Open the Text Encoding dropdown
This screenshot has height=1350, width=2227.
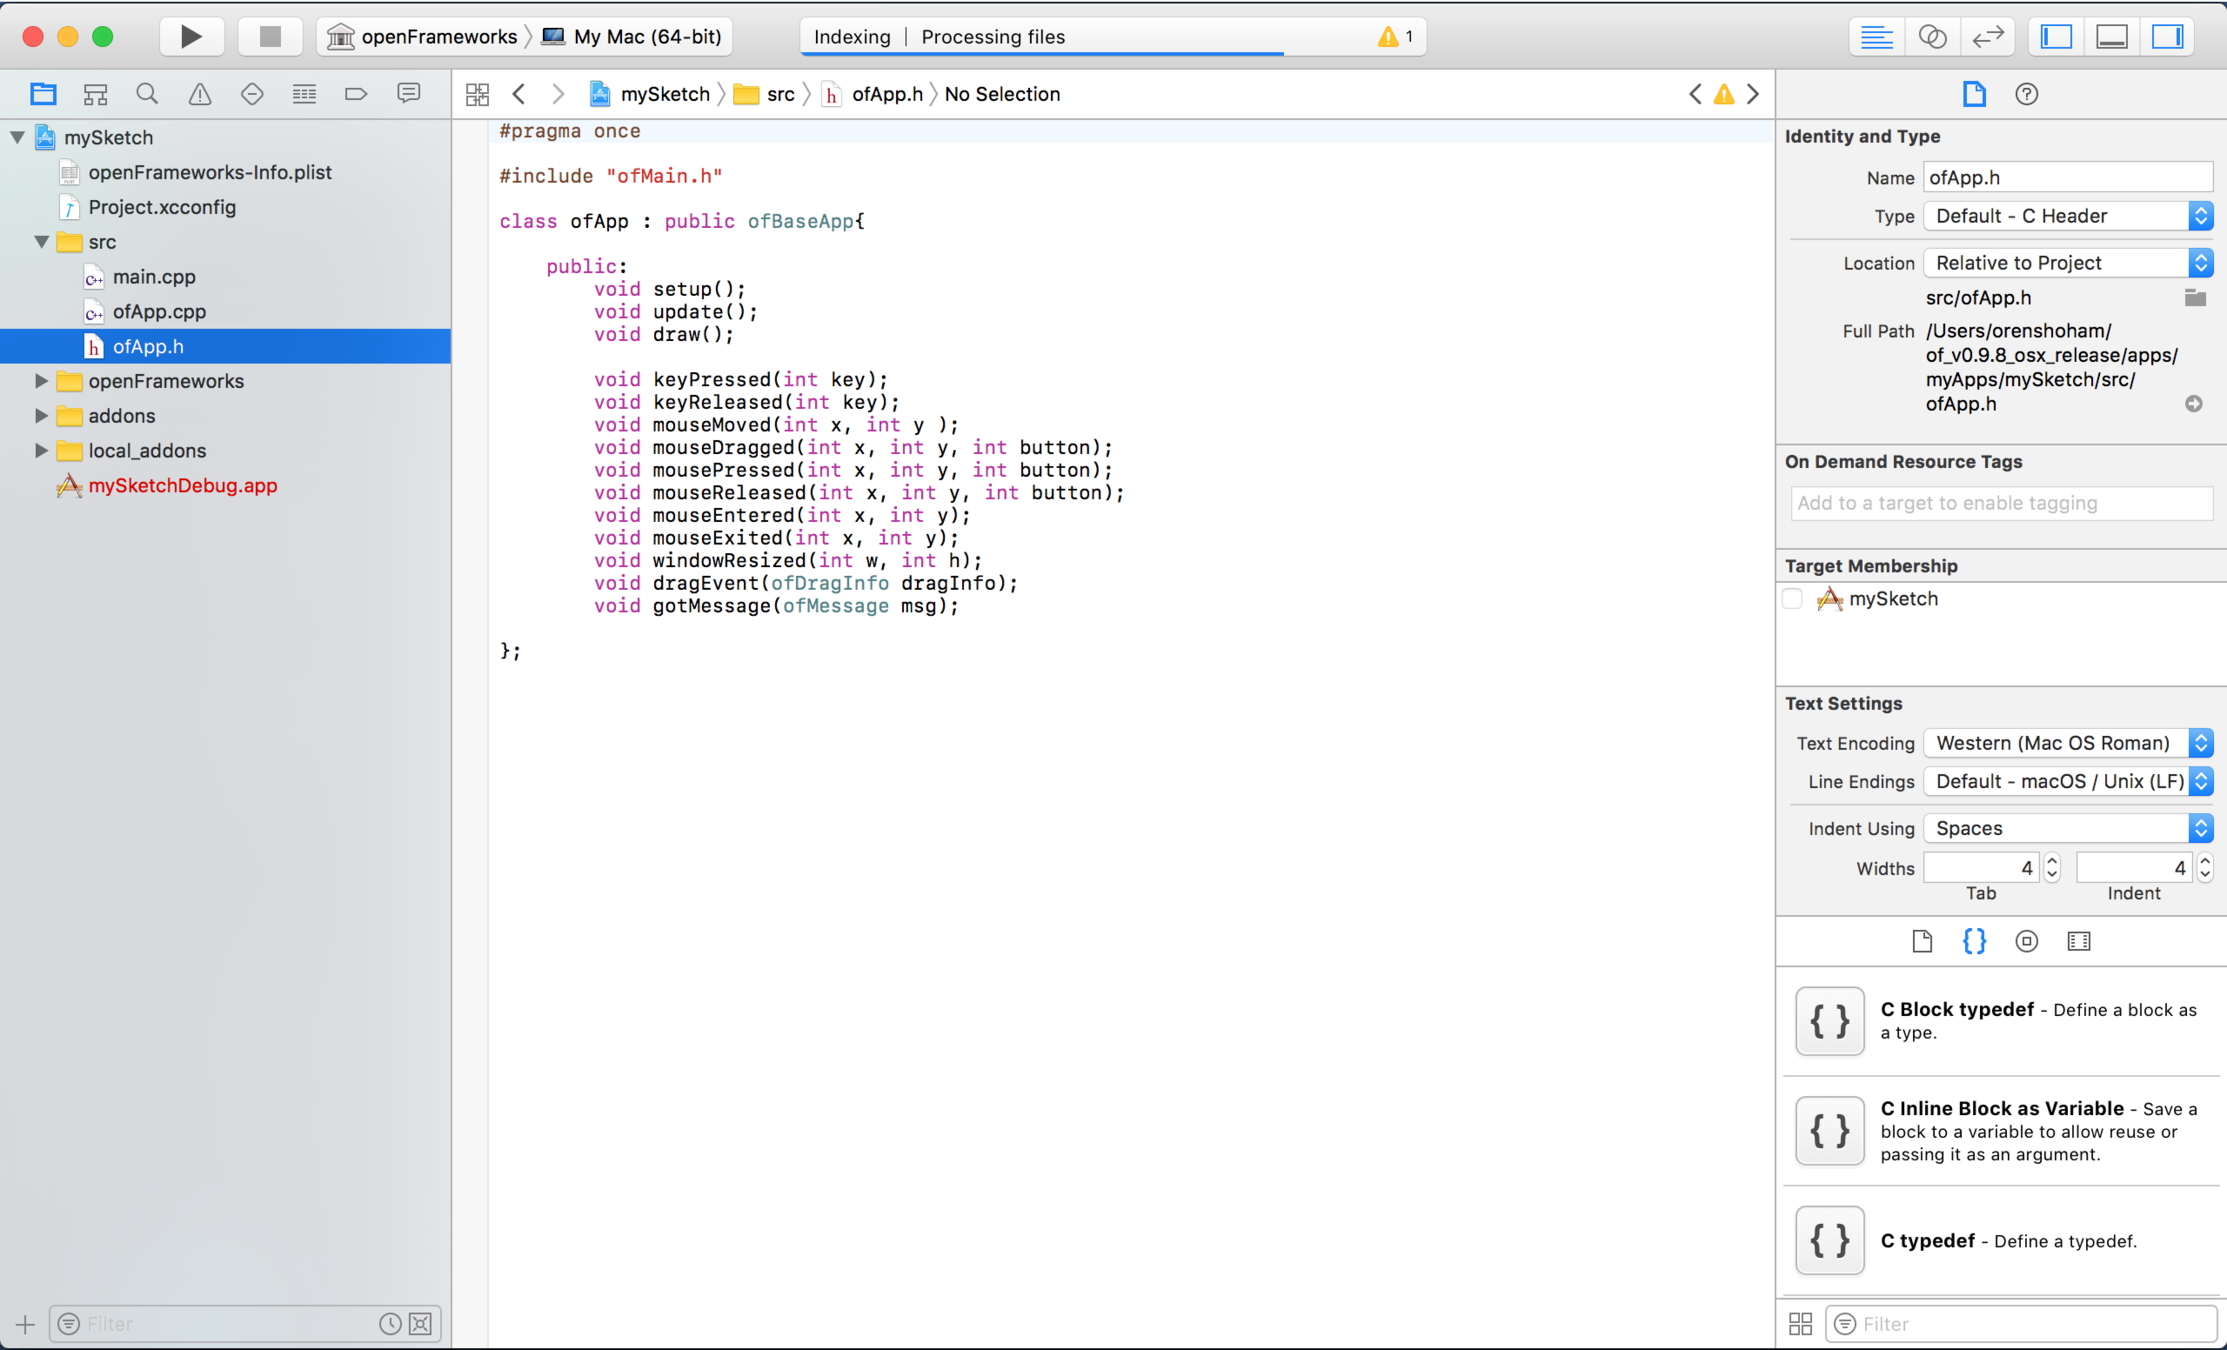tap(2067, 743)
